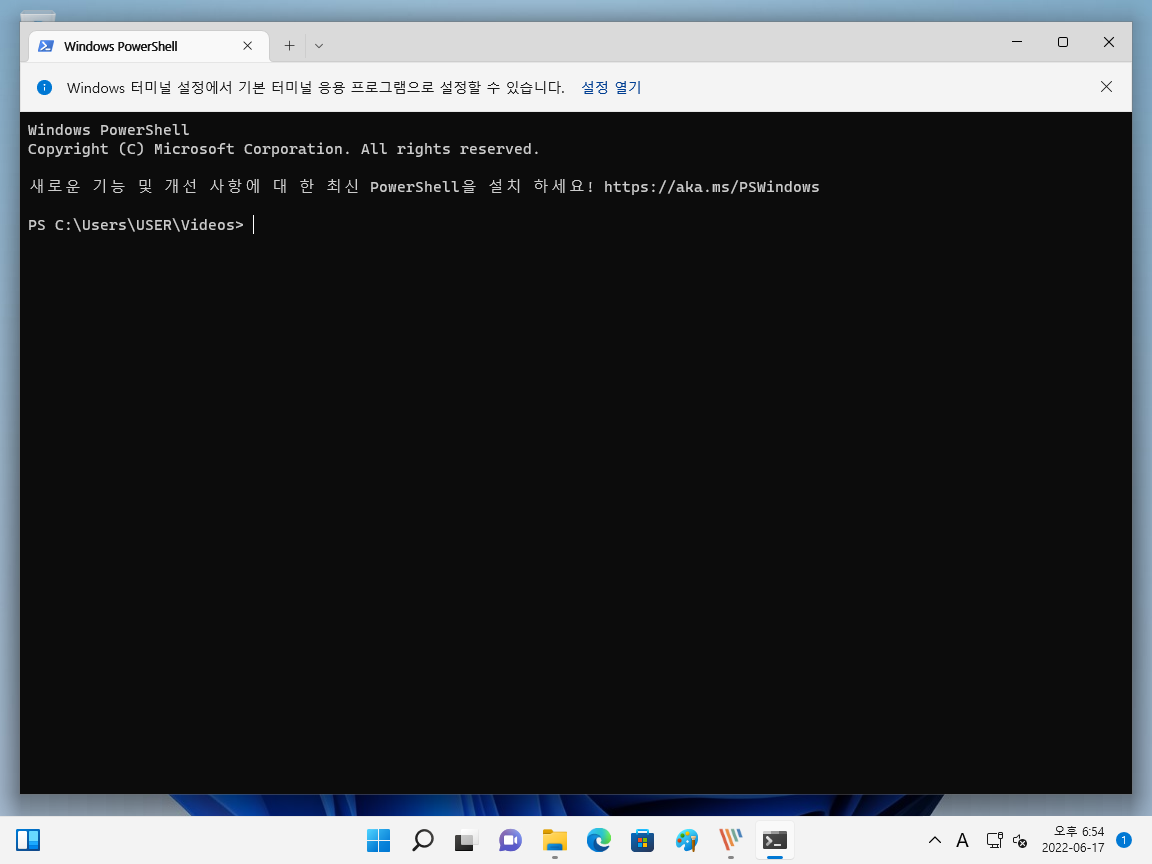
Task: Open the 설정 열기 link
Action: (x=611, y=87)
